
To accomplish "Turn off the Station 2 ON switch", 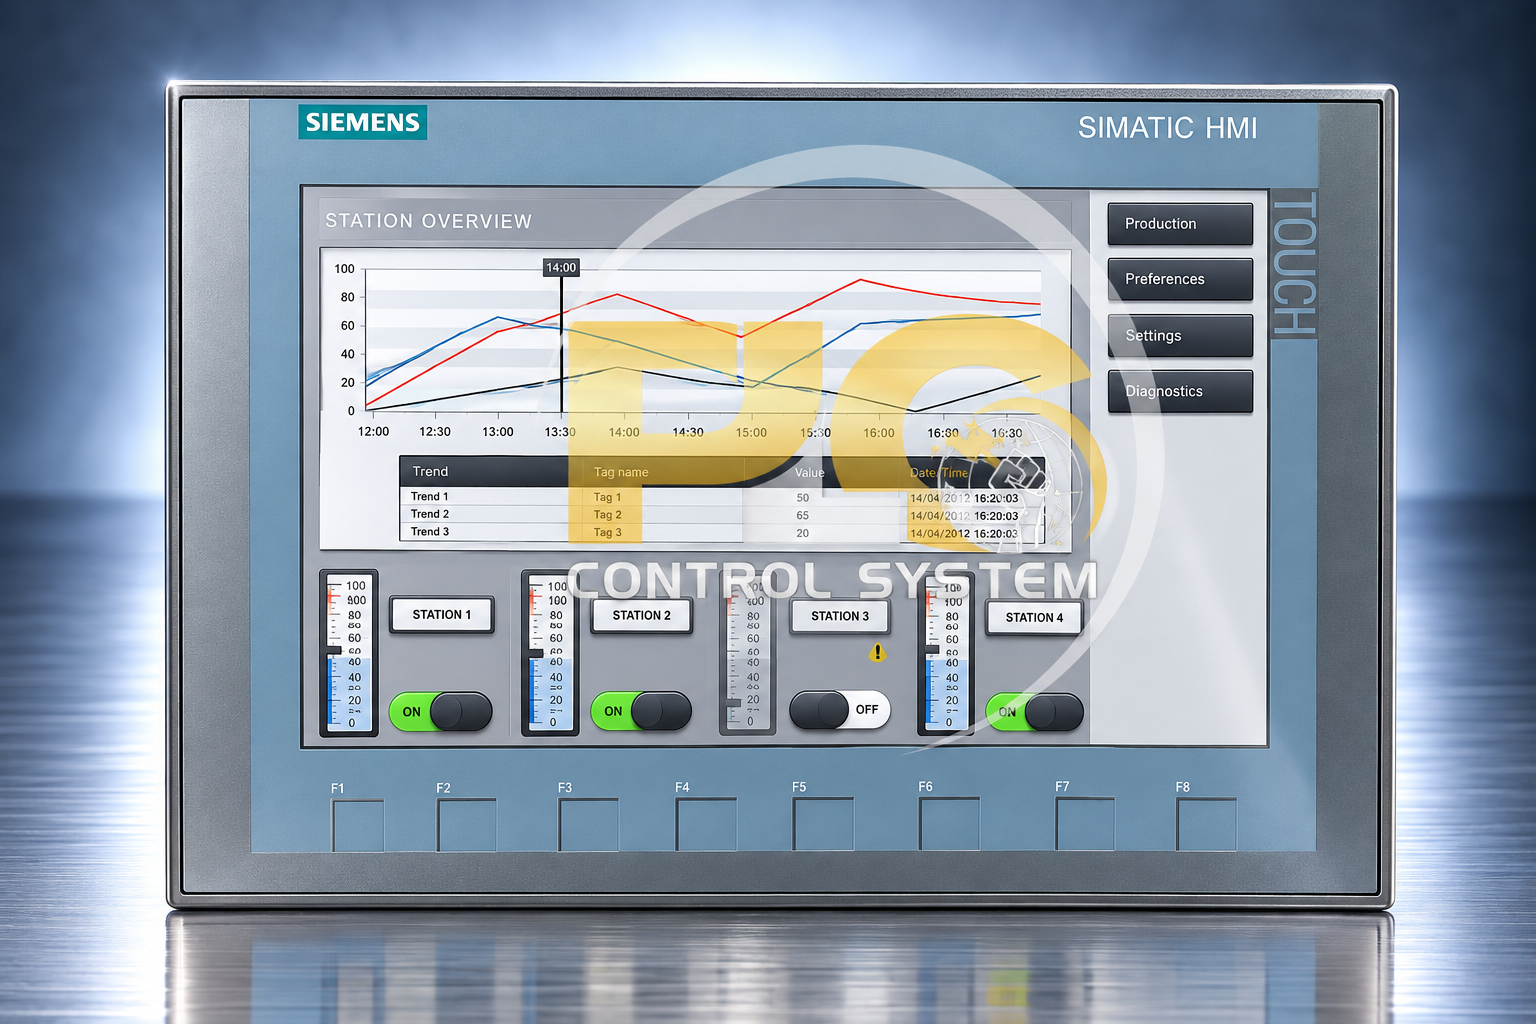I will coord(641,712).
